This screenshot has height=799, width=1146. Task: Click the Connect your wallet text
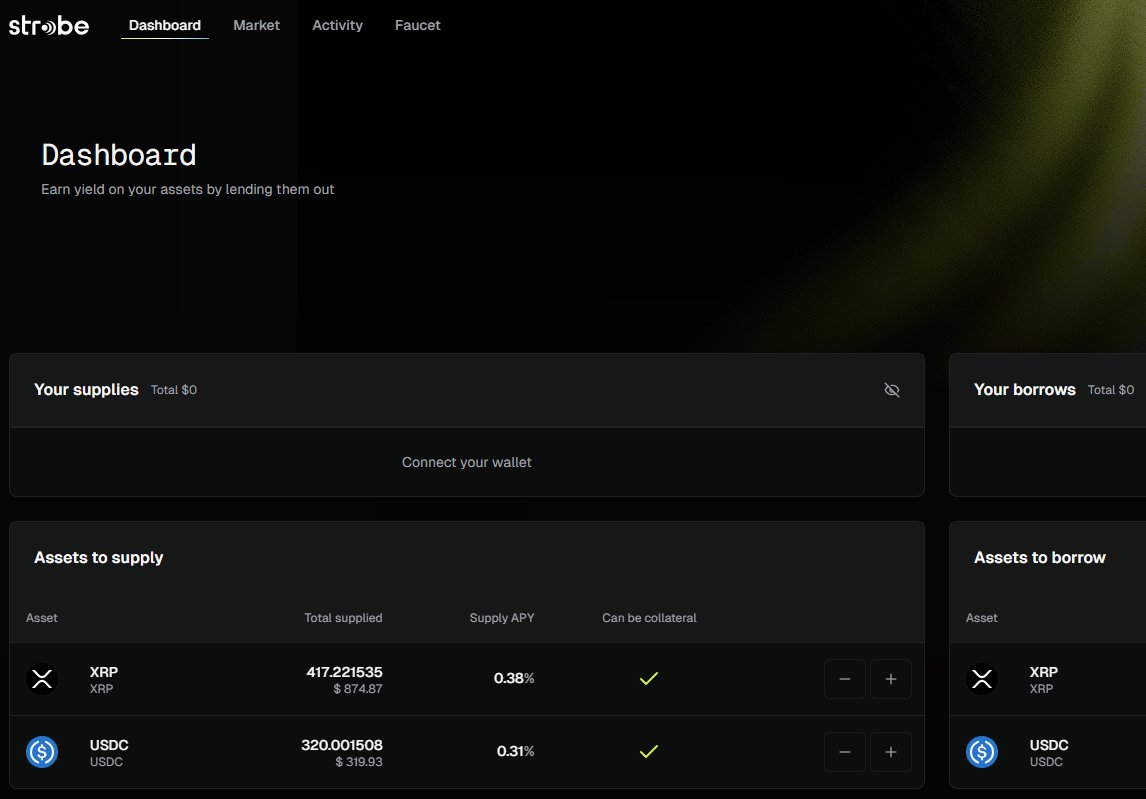466,462
